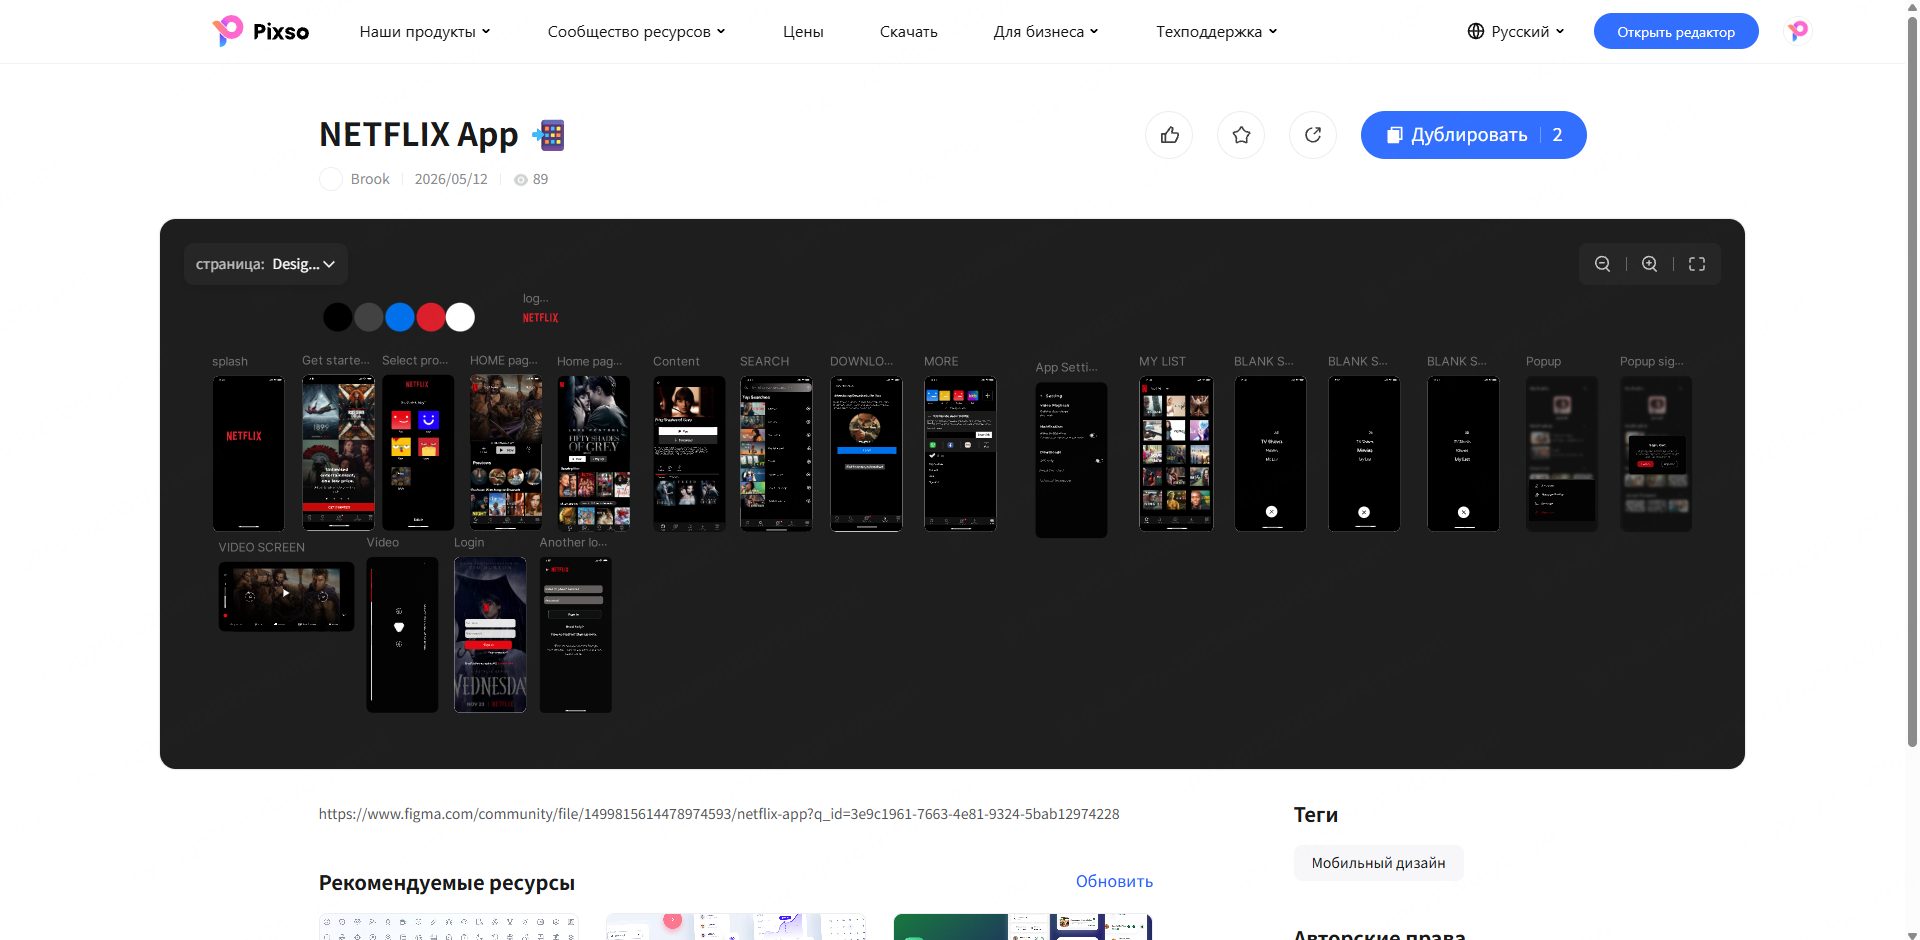Click the Открыть редактор button

coord(1676,31)
